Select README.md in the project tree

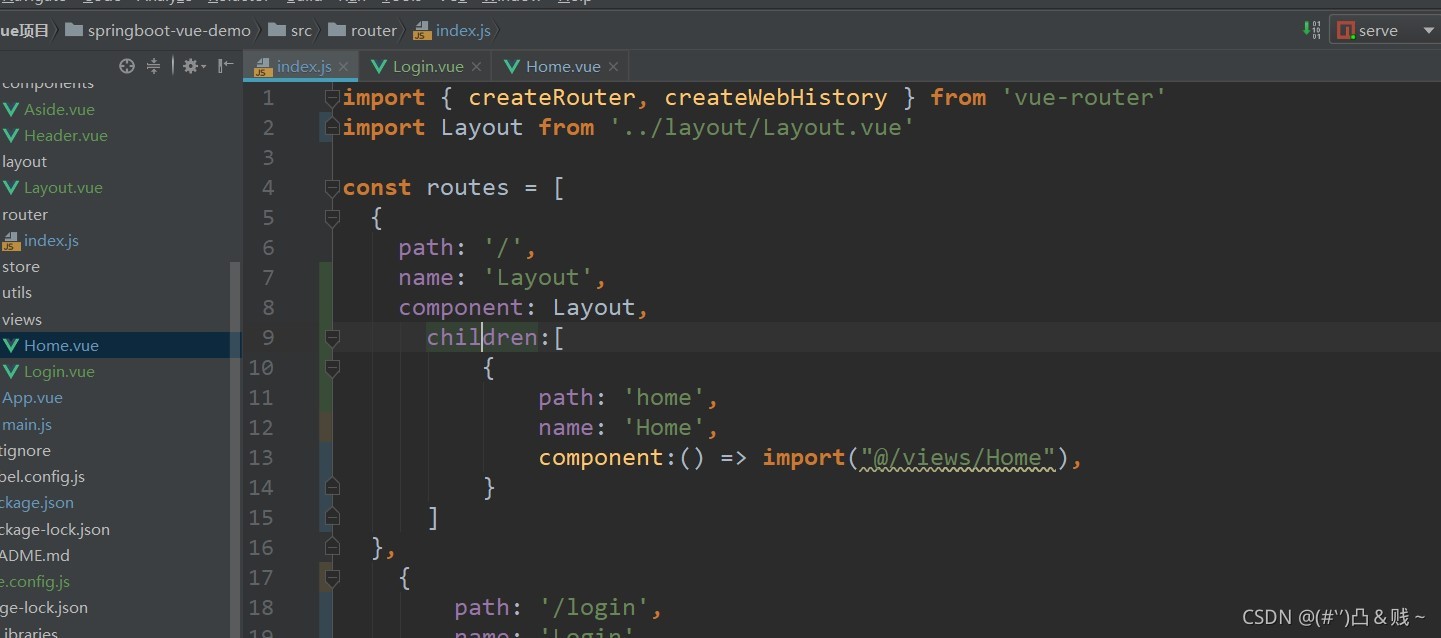(x=35, y=555)
